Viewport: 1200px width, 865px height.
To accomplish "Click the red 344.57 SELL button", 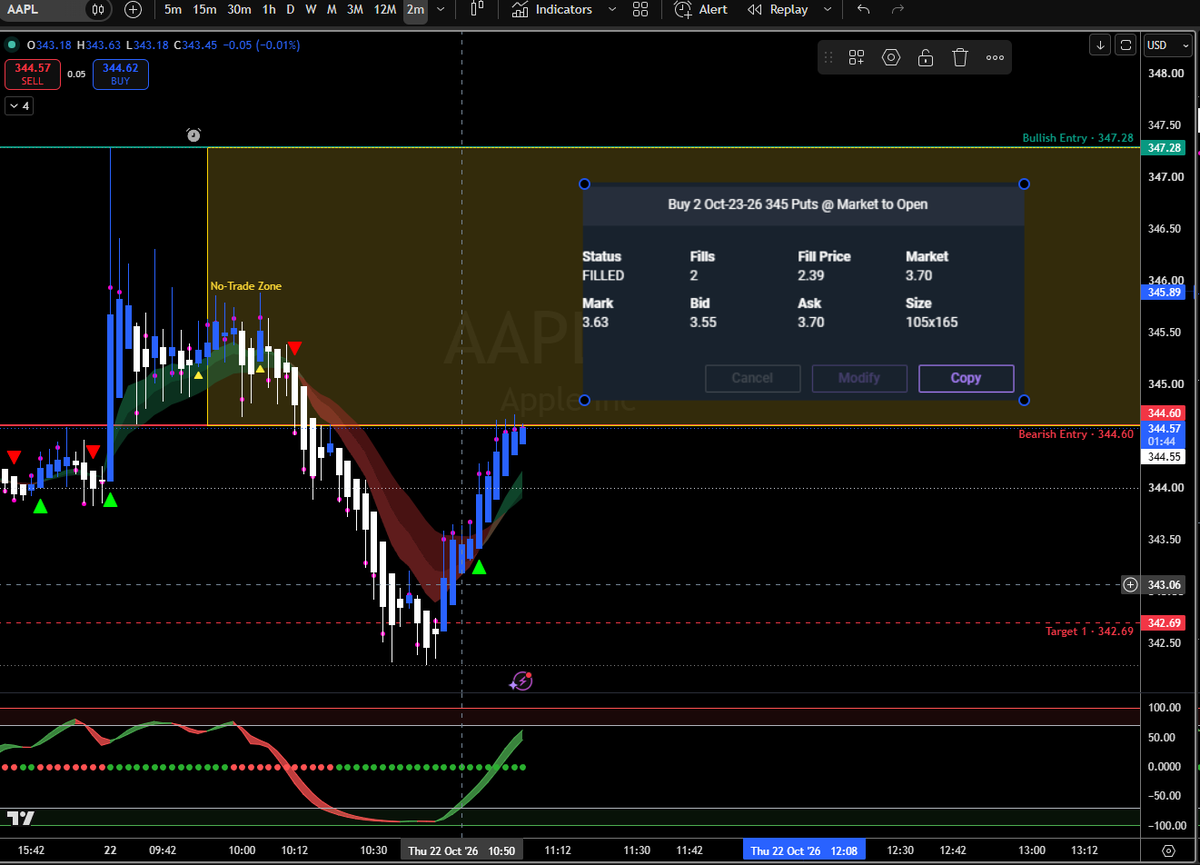I will click(x=32, y=74).
